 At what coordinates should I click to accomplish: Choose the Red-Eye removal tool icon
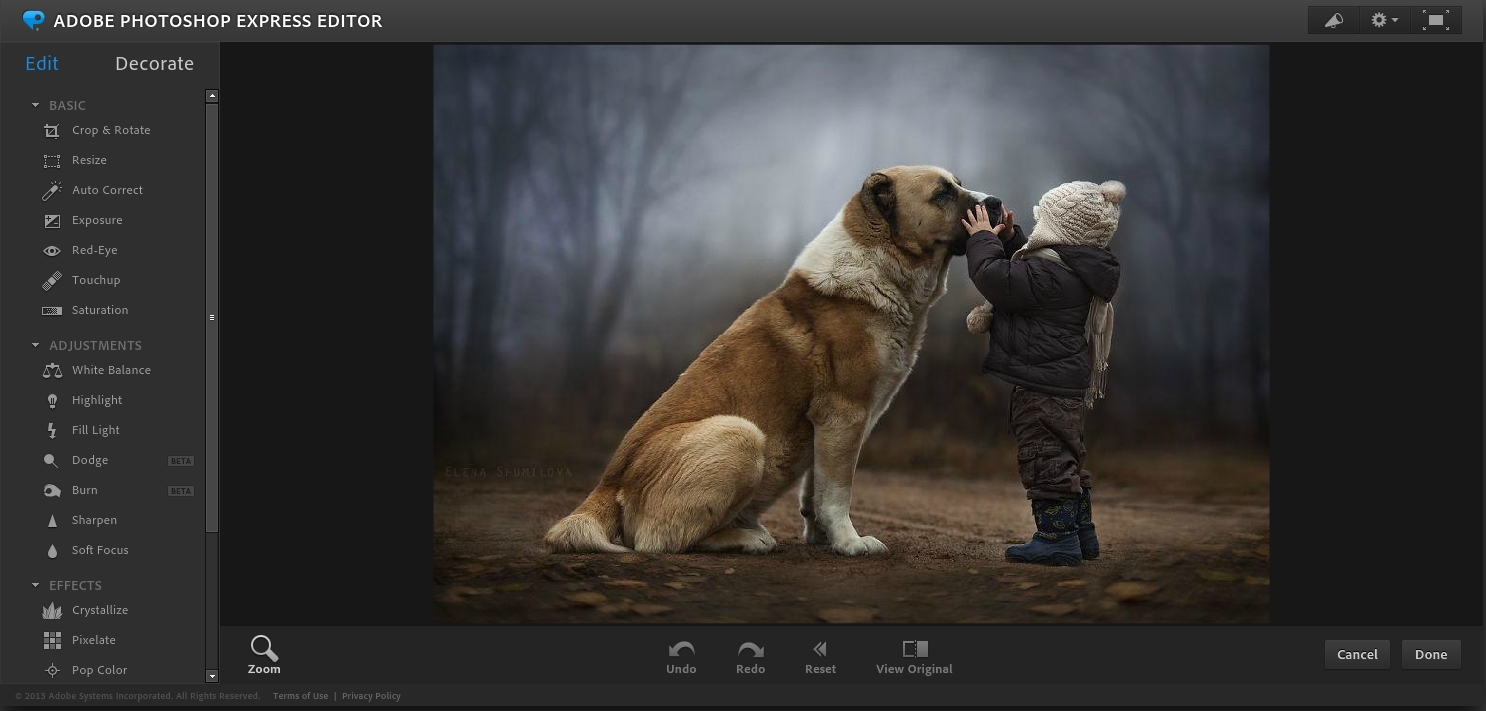point(52,250)
